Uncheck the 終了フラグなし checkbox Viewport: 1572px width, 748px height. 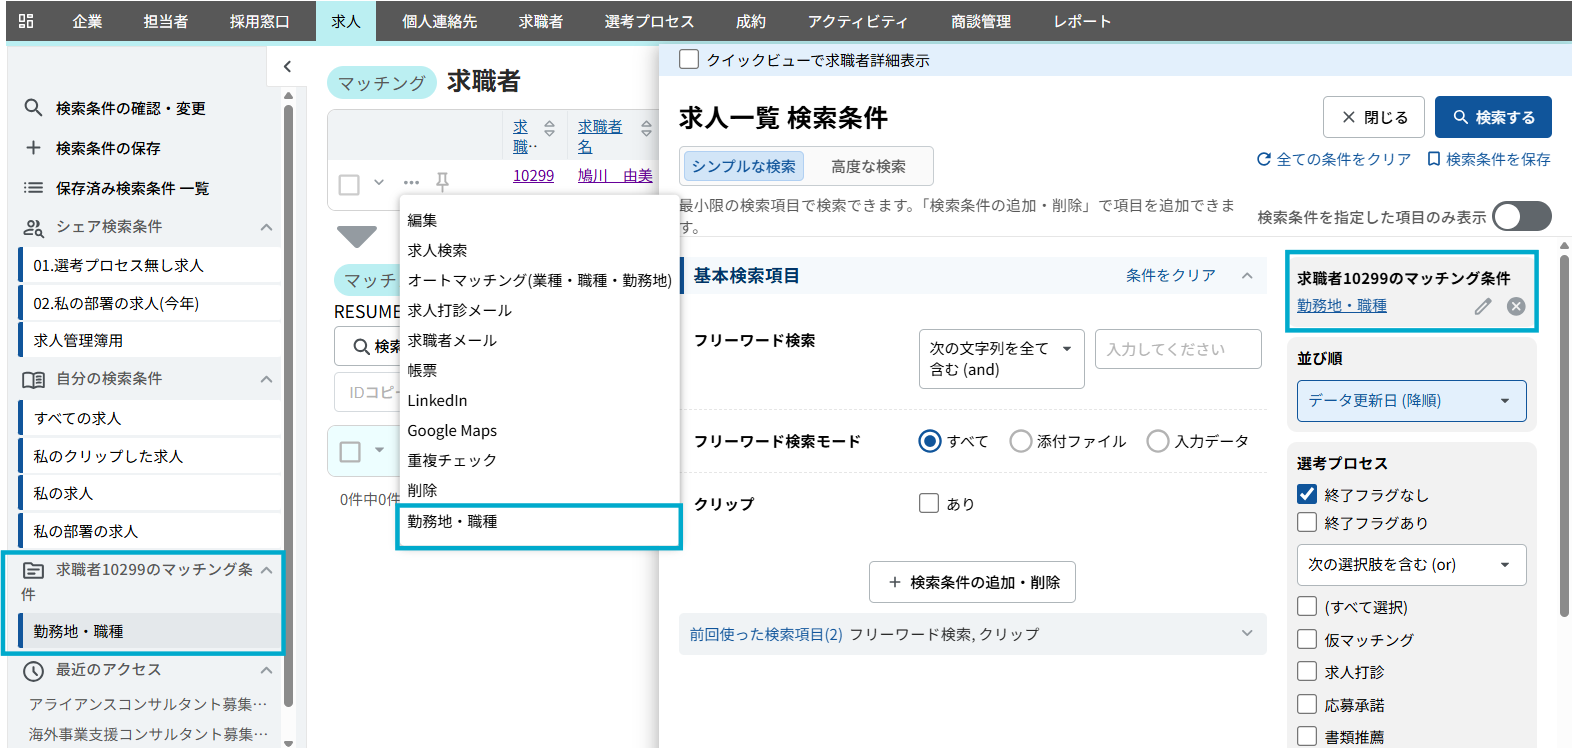point(1307,494)
